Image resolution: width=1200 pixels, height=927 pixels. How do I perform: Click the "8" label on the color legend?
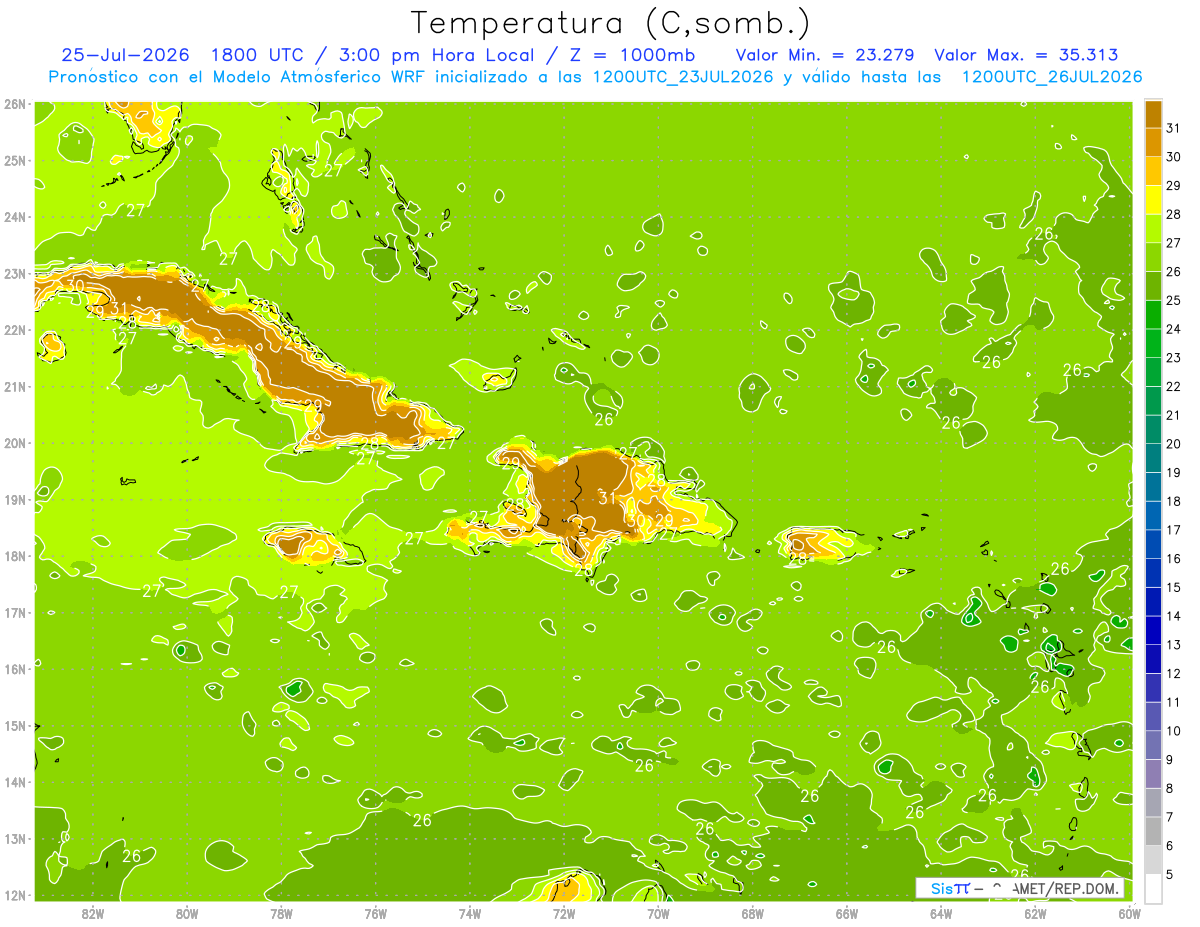pos(1170,788)
